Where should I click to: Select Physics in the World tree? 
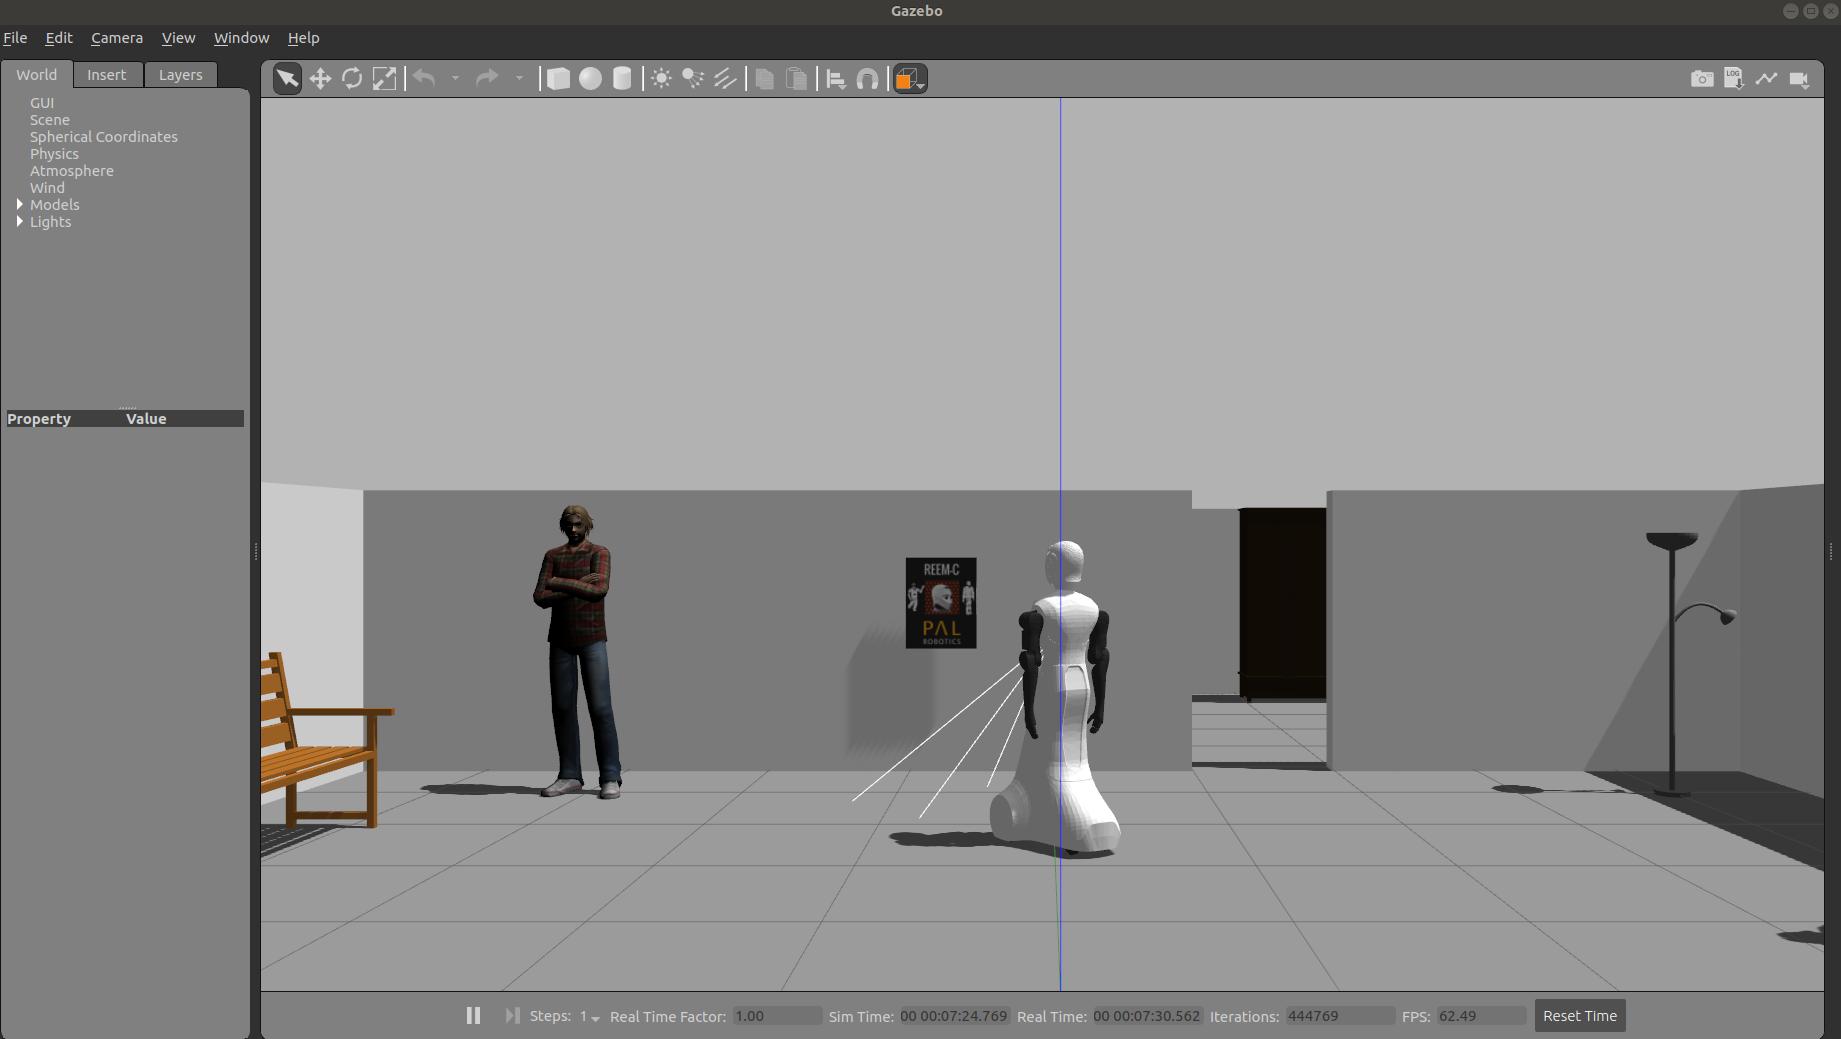pos(54,154)
